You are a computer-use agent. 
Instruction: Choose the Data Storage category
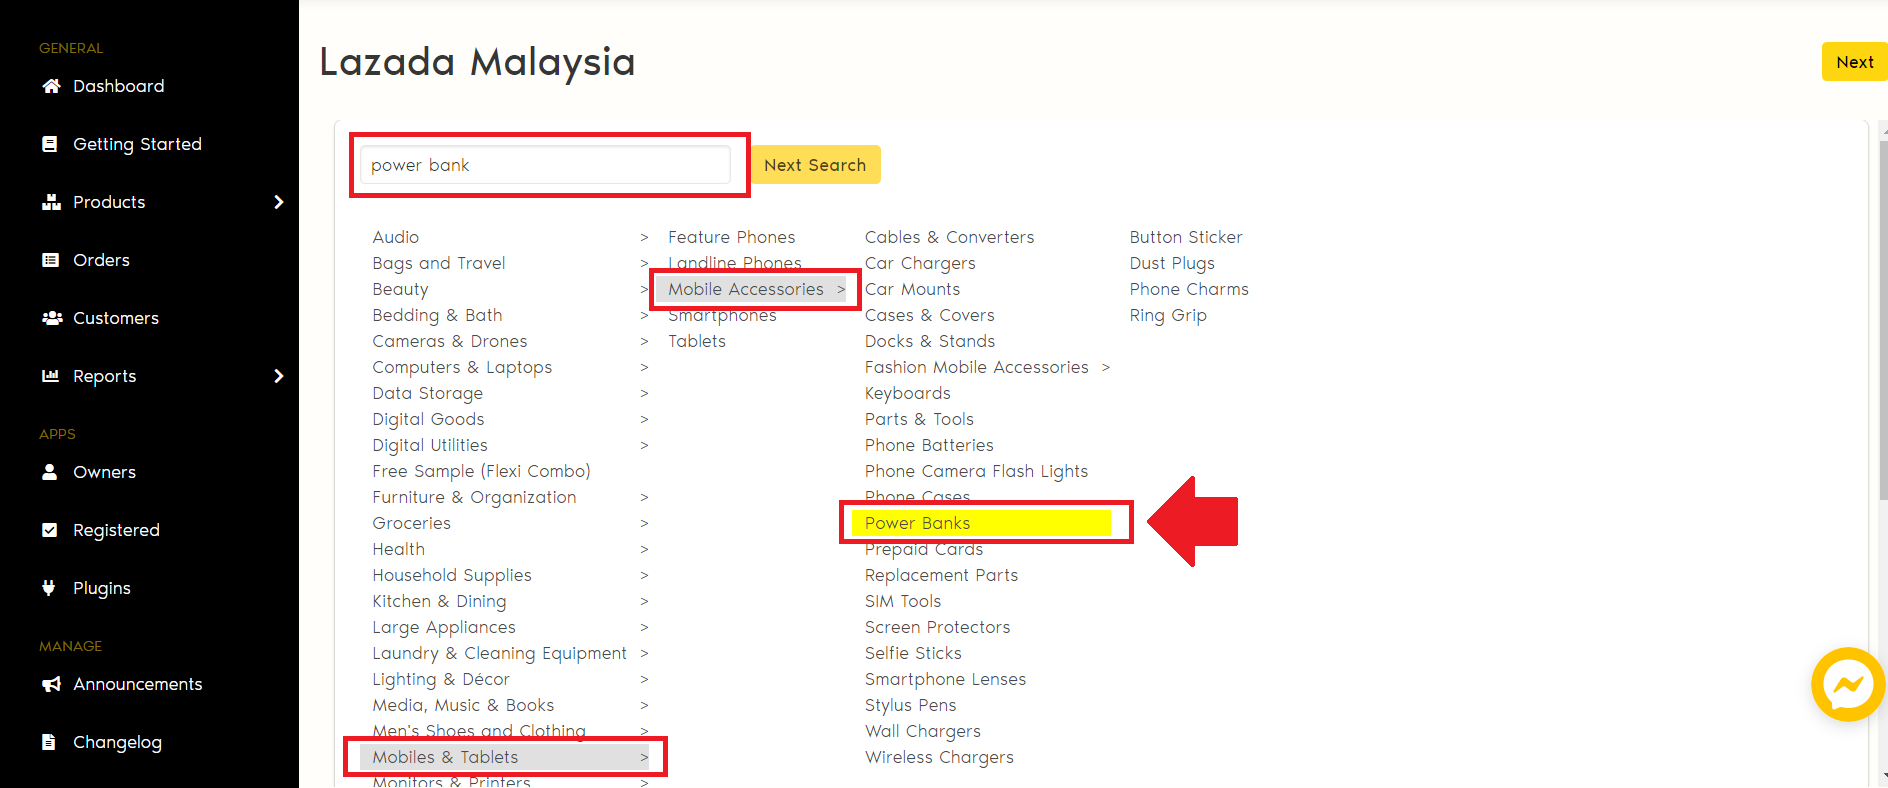tap(427, 393)
